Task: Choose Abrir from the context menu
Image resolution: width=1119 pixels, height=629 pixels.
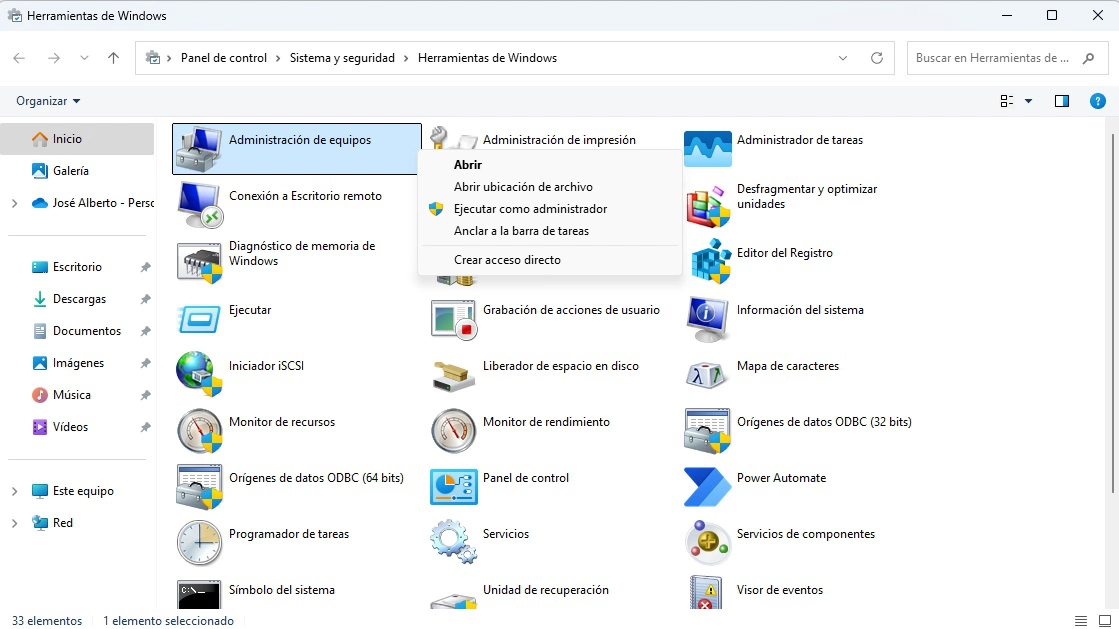Action: tap(550, 165)
